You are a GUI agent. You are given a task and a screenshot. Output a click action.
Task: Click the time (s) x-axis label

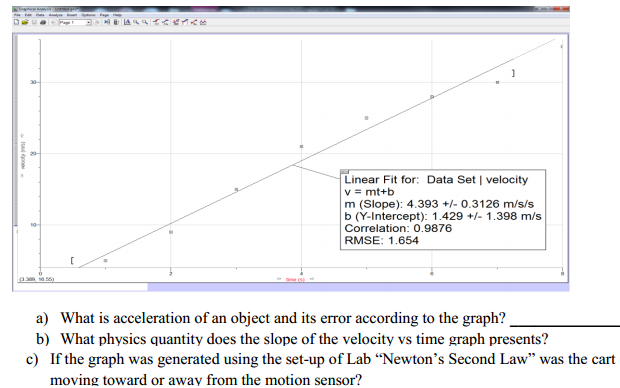296,279
